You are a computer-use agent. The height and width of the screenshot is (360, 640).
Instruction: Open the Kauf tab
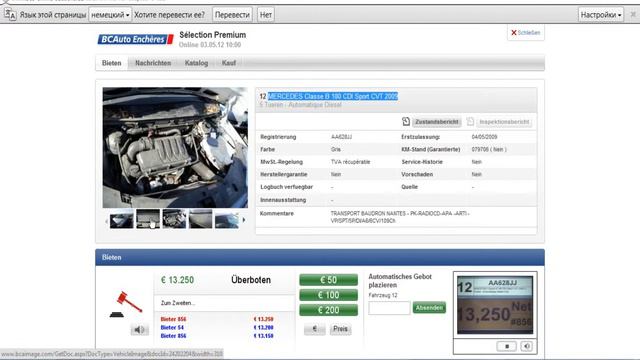229,63
